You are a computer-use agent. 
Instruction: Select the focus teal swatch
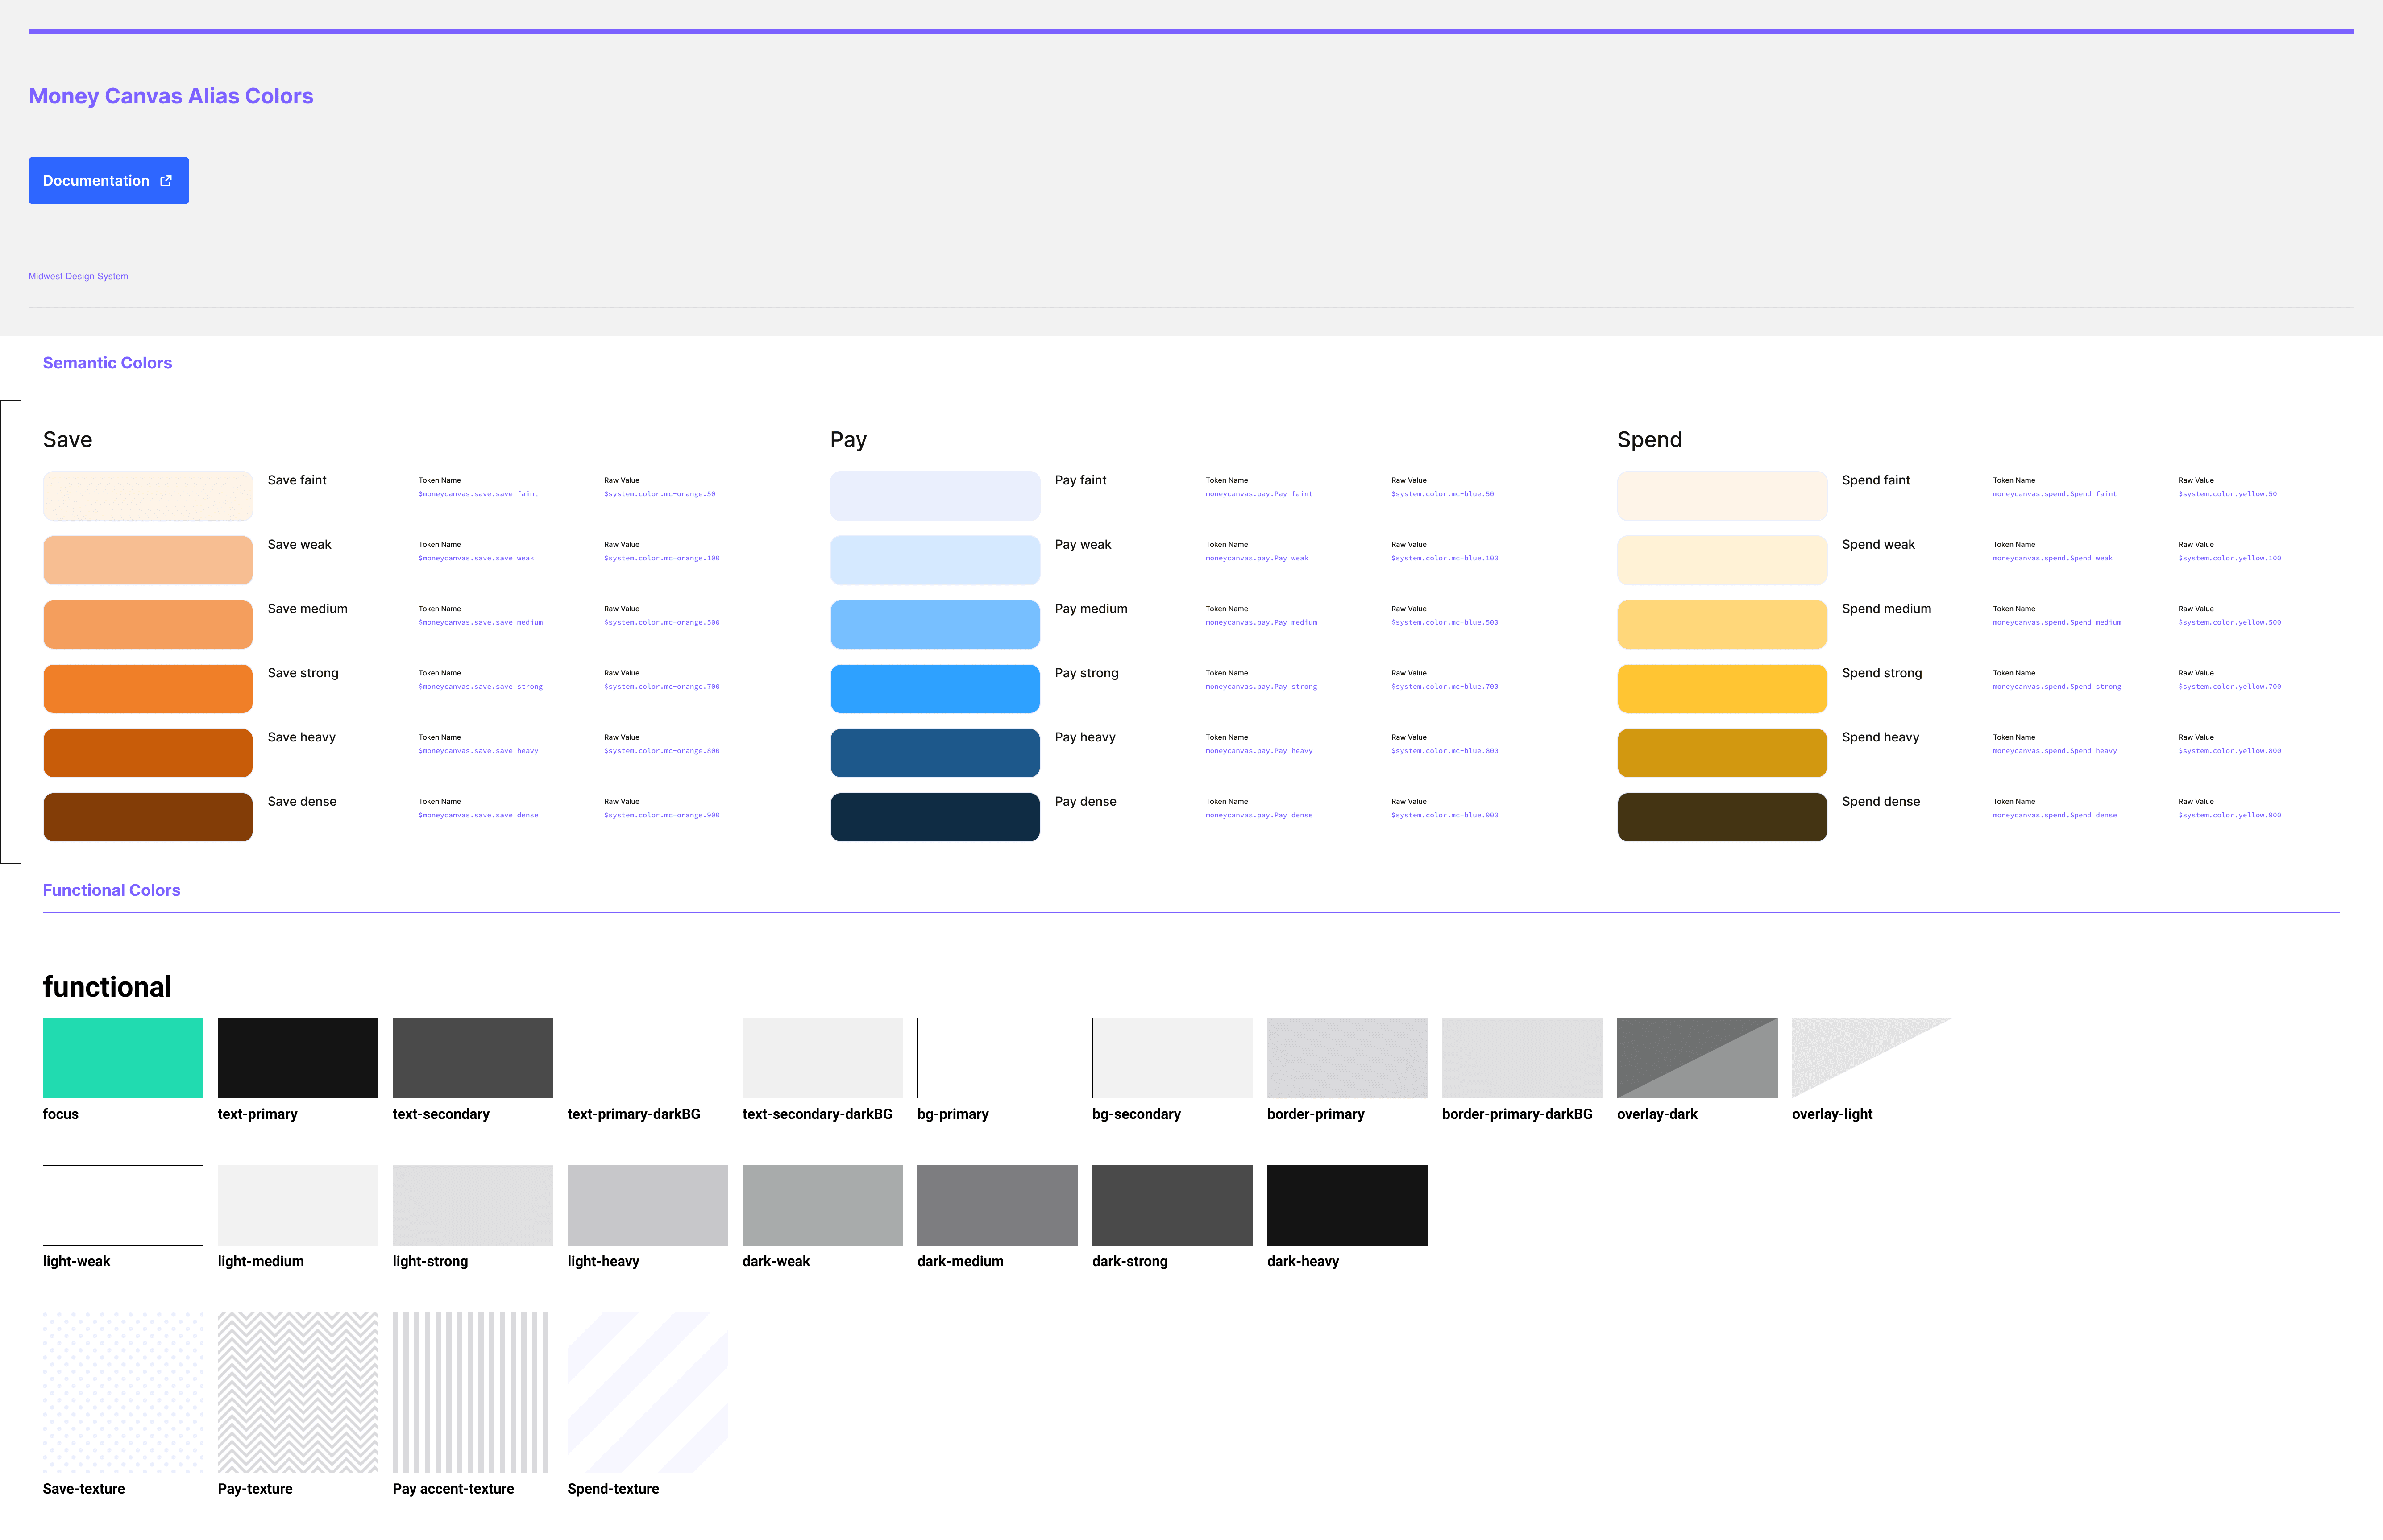tap(123, 1058)
